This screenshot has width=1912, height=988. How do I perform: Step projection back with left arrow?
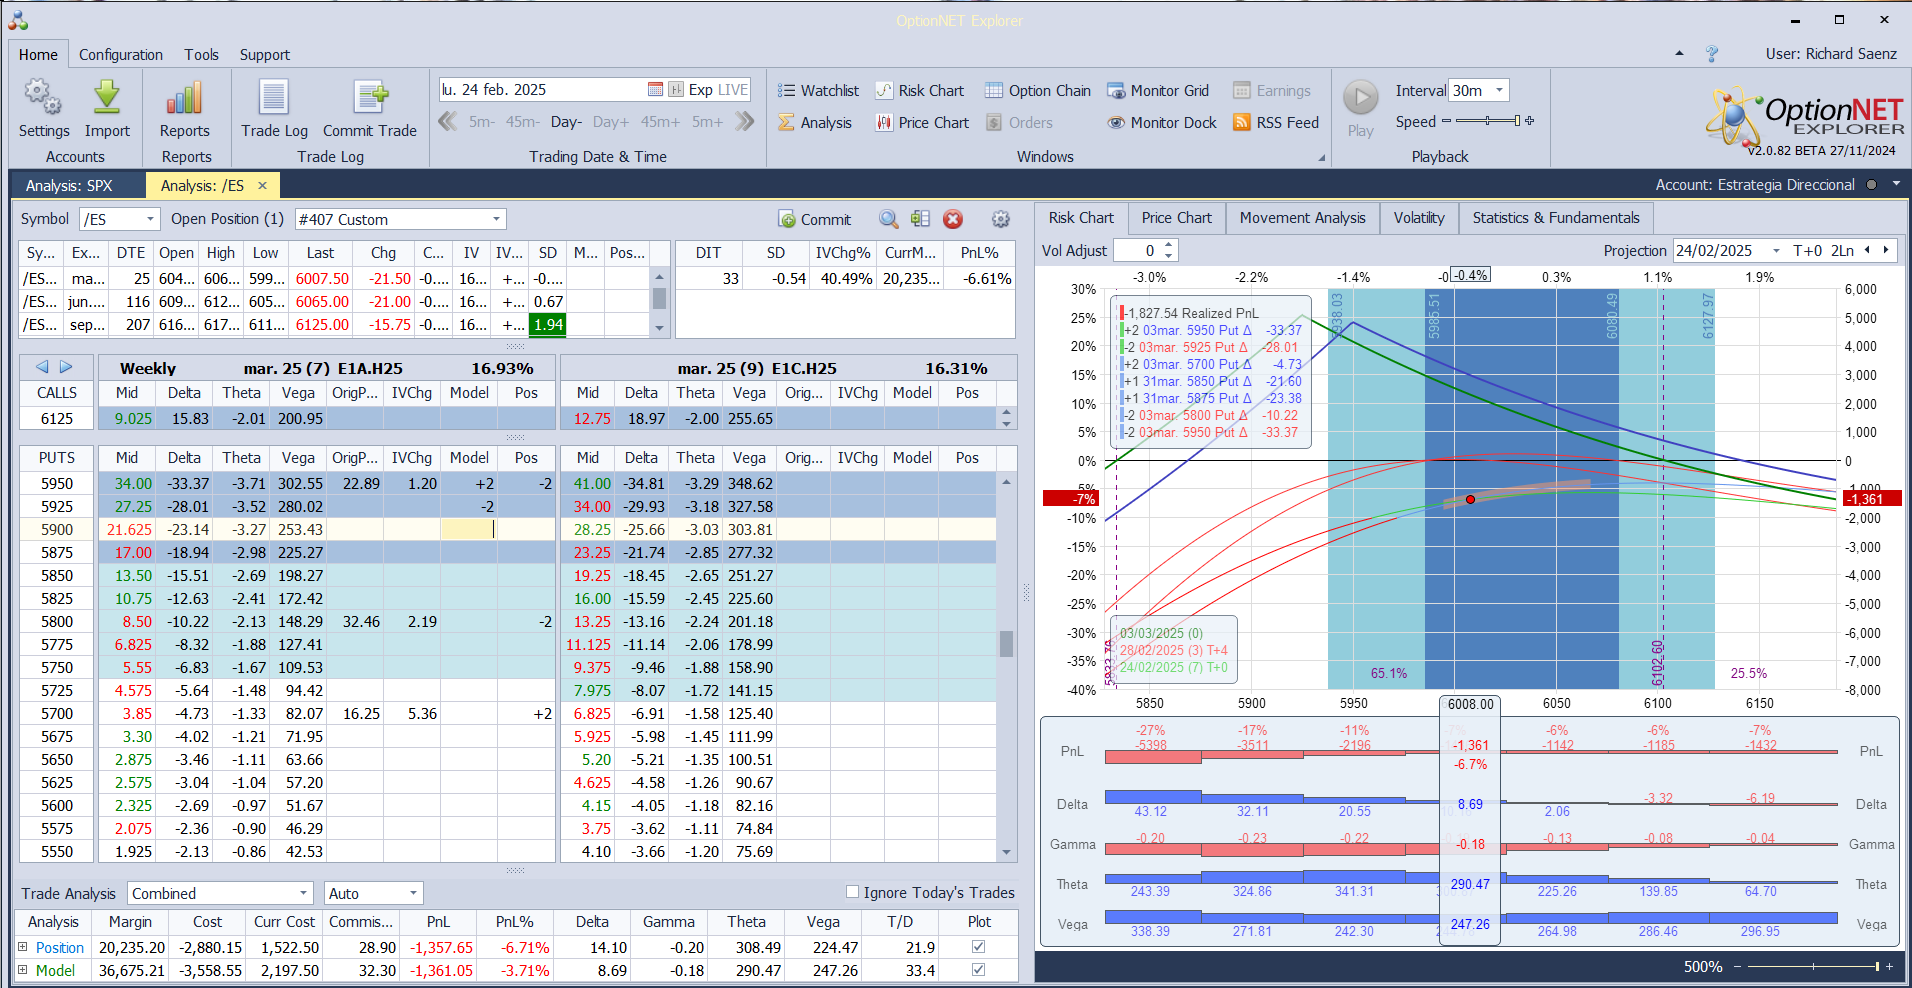(1867, 251)
